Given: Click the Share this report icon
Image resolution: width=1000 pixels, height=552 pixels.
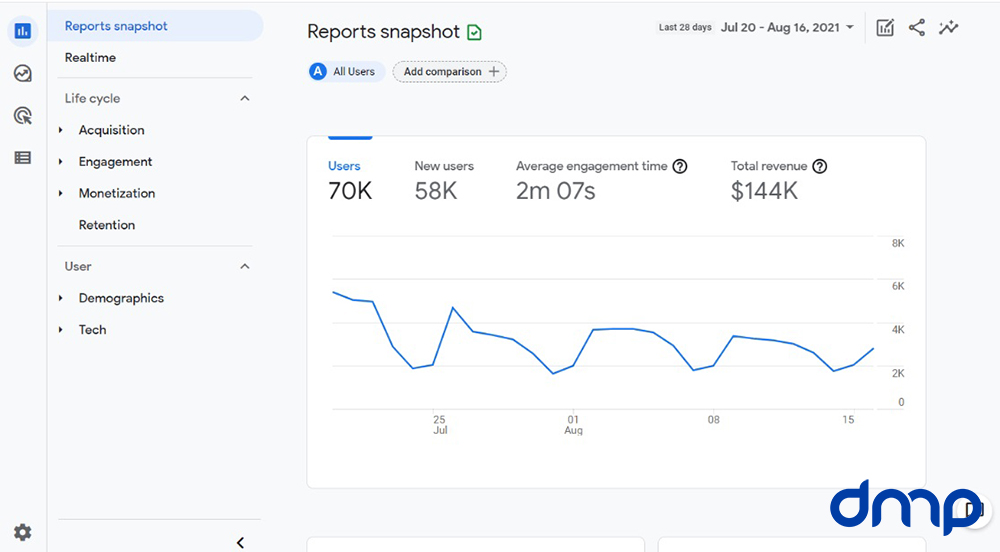Looking at the screenshot, I should click(917, 28).
